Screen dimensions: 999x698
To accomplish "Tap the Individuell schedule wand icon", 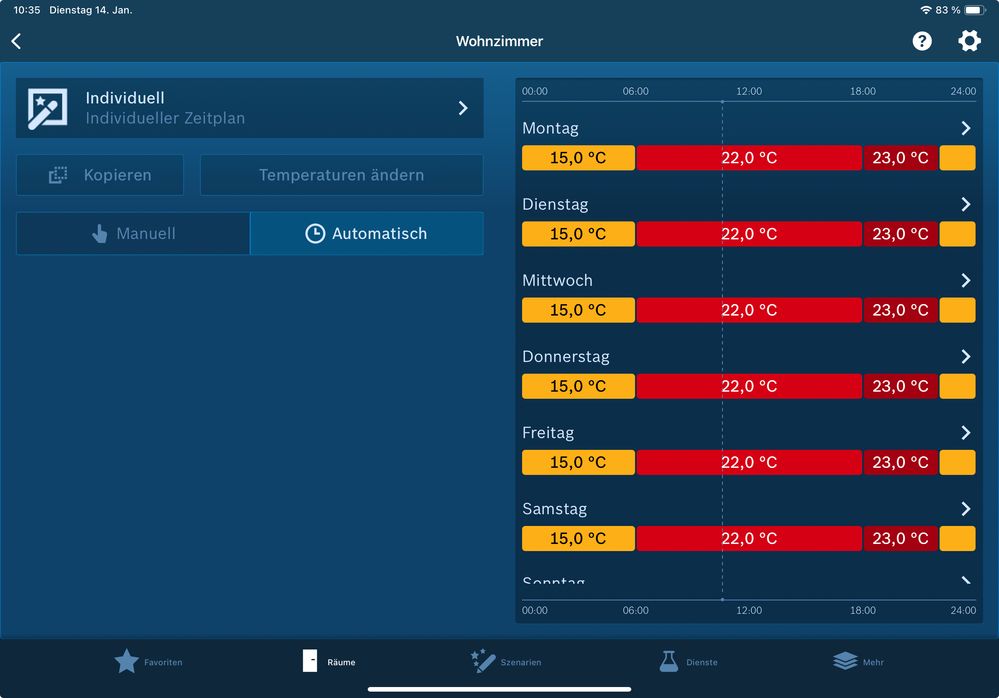I will [x=47, y=108].
